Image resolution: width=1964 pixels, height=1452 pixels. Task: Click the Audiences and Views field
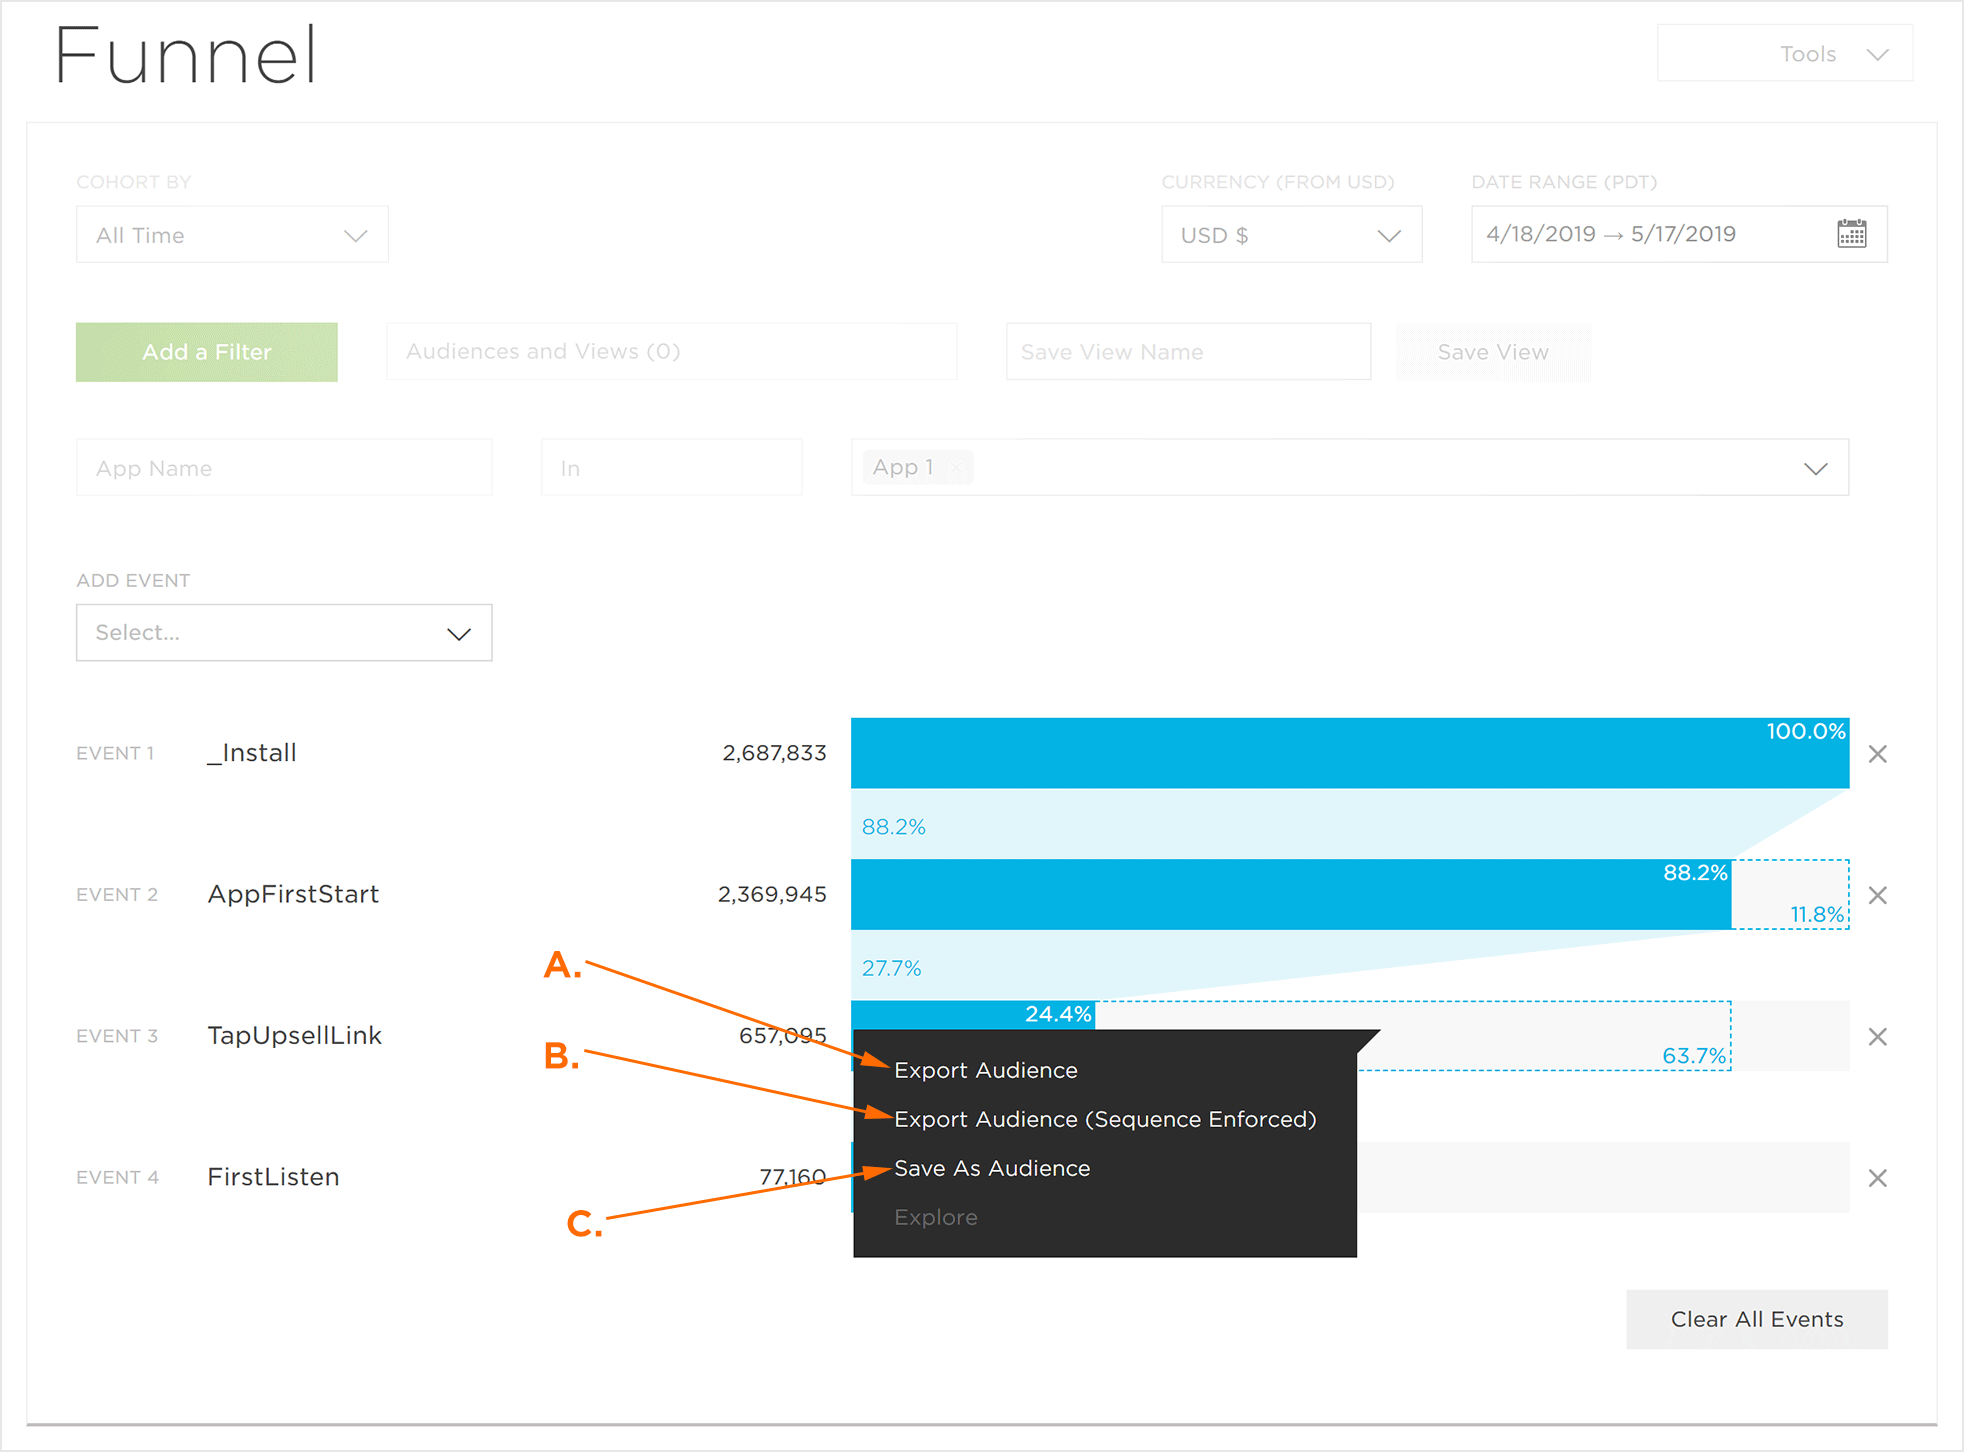pos(671,352)
